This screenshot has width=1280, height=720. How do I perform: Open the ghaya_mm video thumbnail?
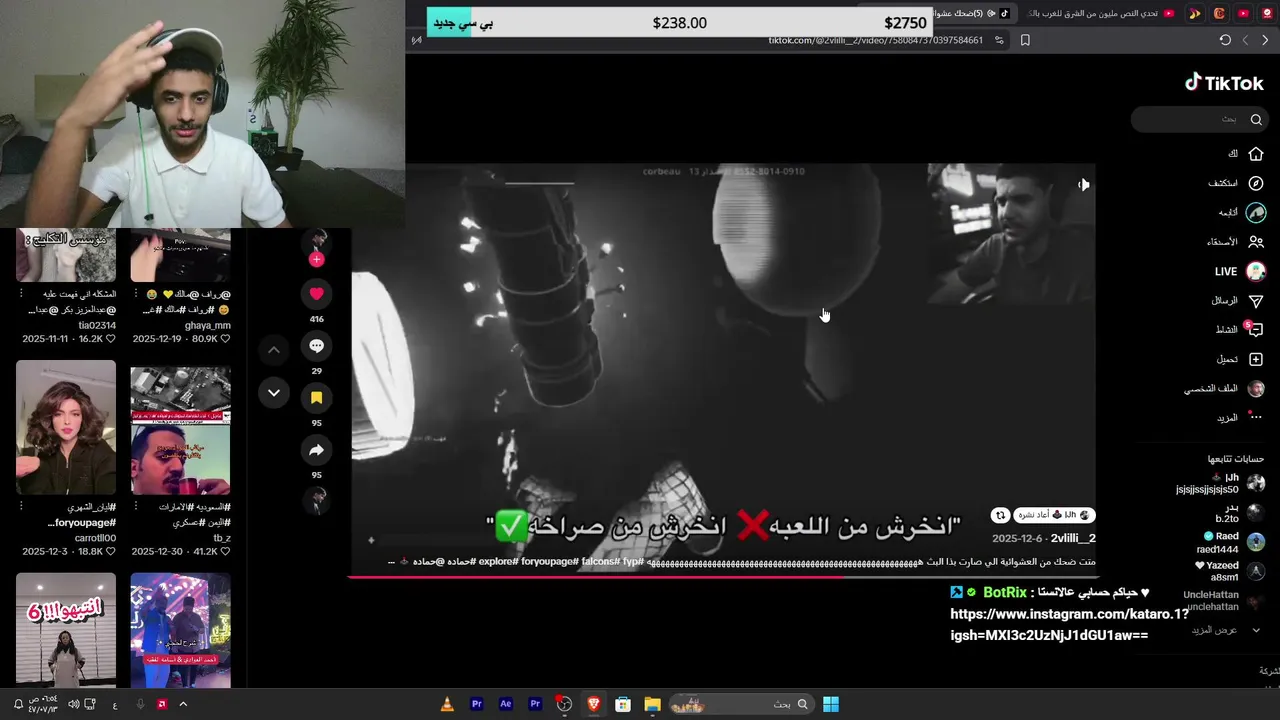180,255
